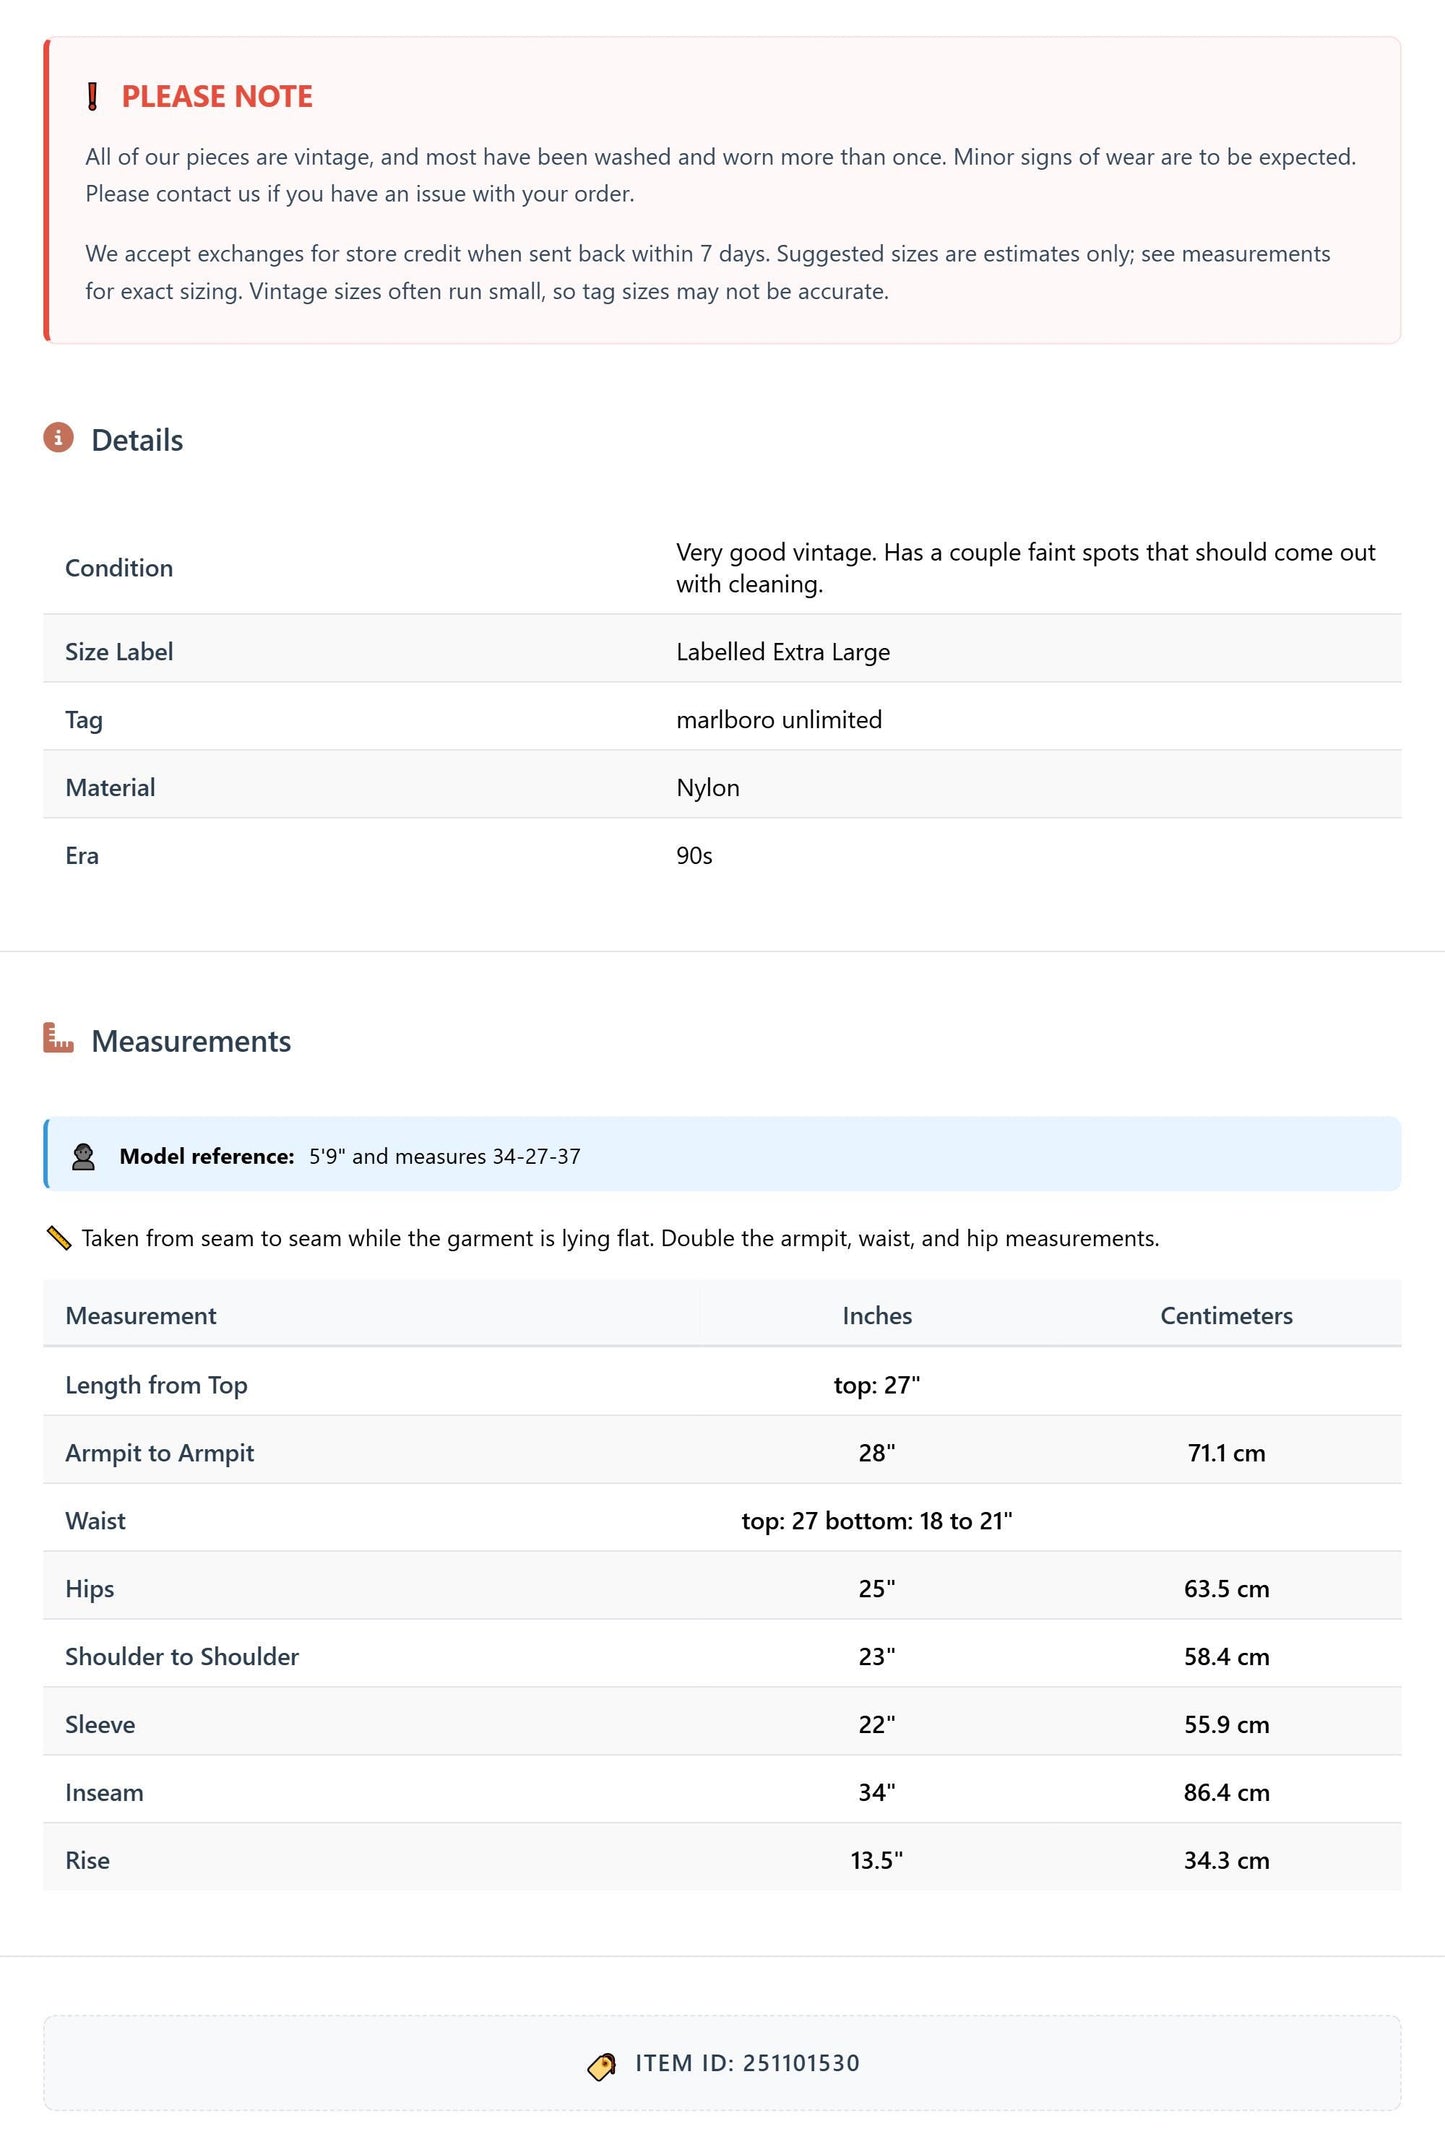
Task: Click the Details section heading
Action: 137,441
